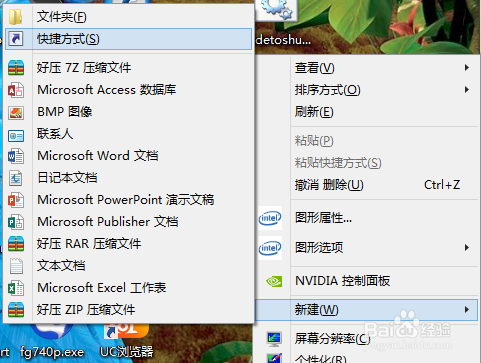Choose 联系人 from the New submenu

(x=128, y=134)
